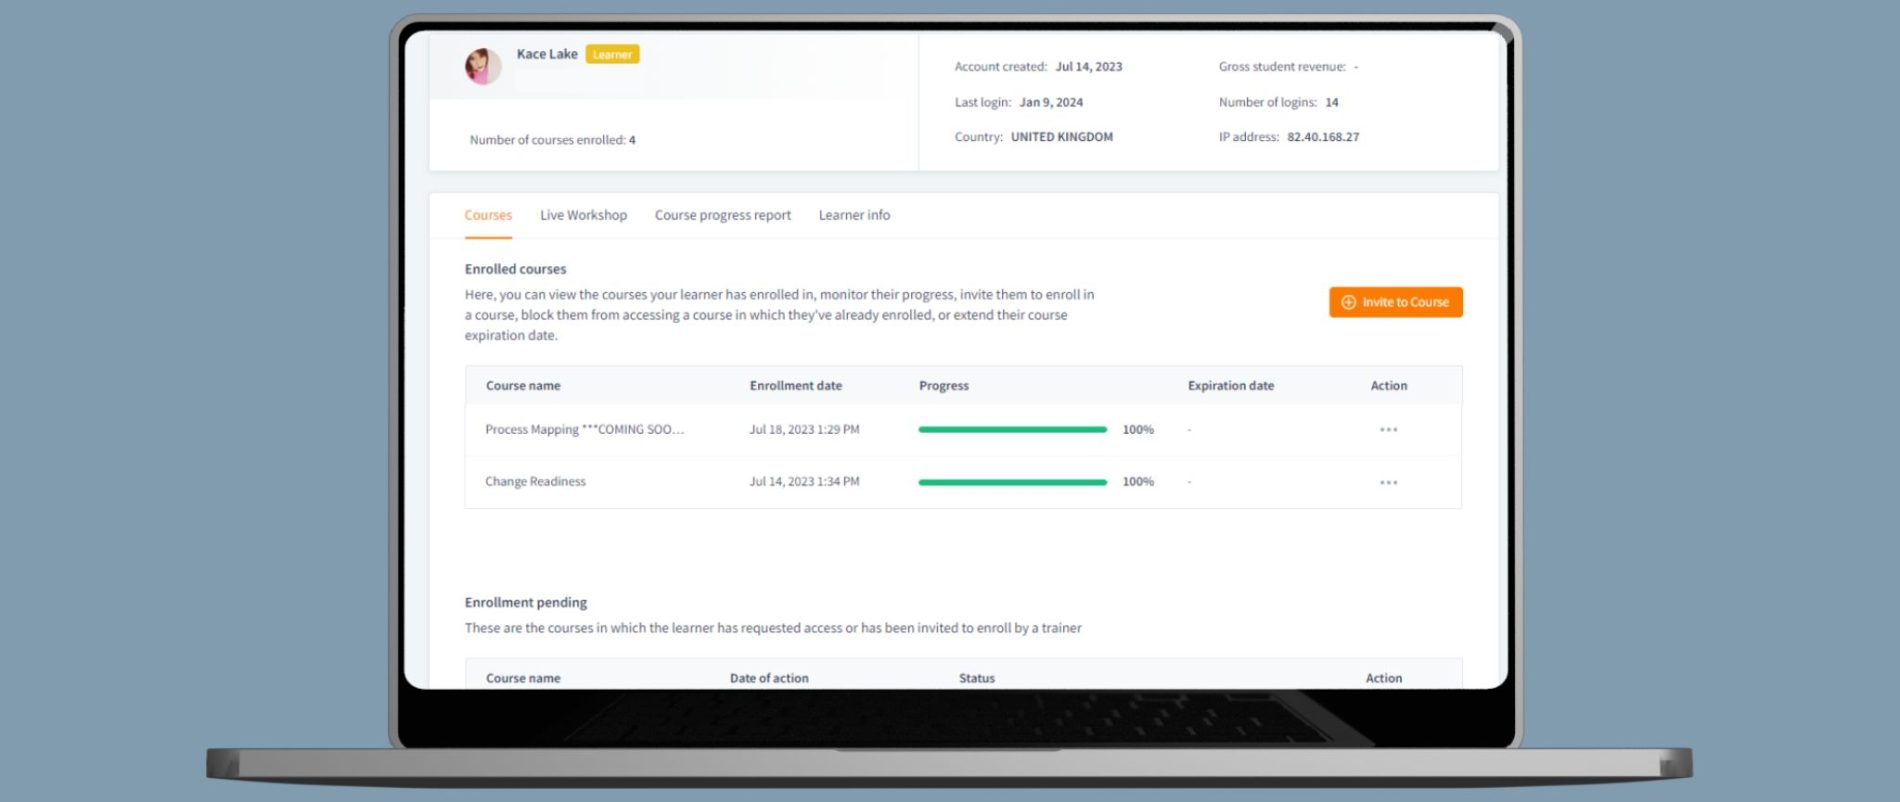Click the Expiration date column header
Screen dimensions: 1900x802
coord(1230,386)
